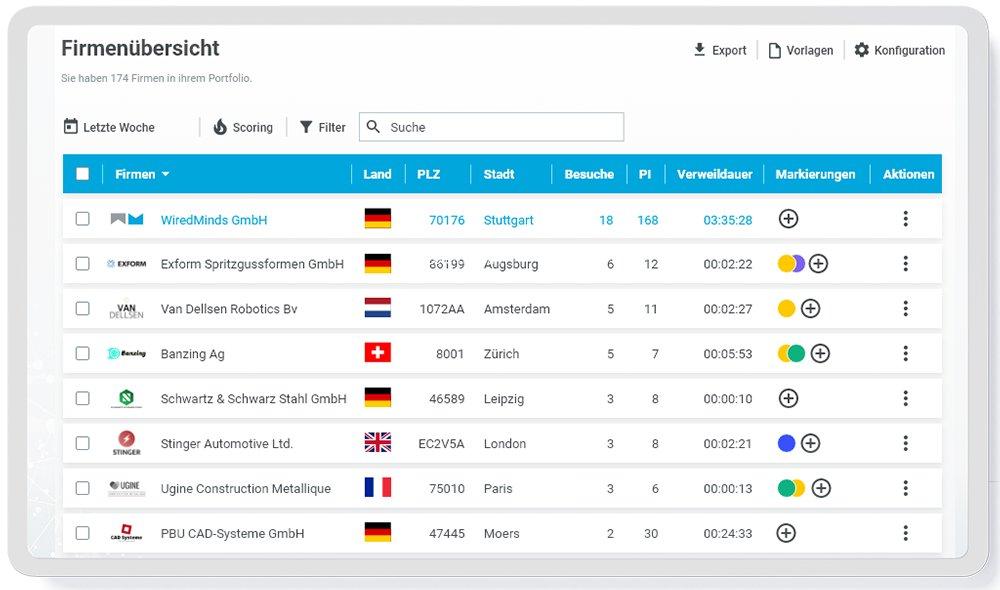Focus the Suche search field
The image size is (1000, 590).
[x=492, y=127]
